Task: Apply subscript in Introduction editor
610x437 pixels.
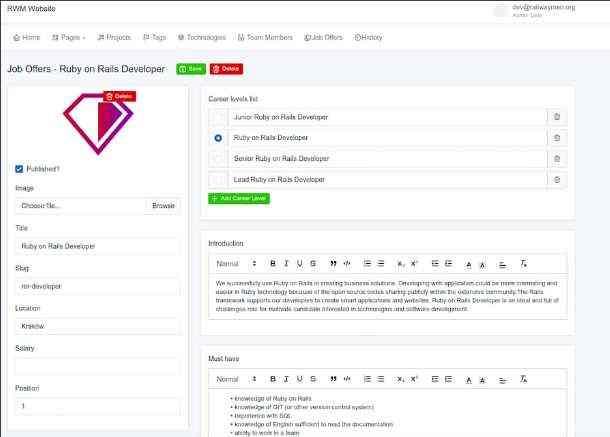Action: point(401,263)
